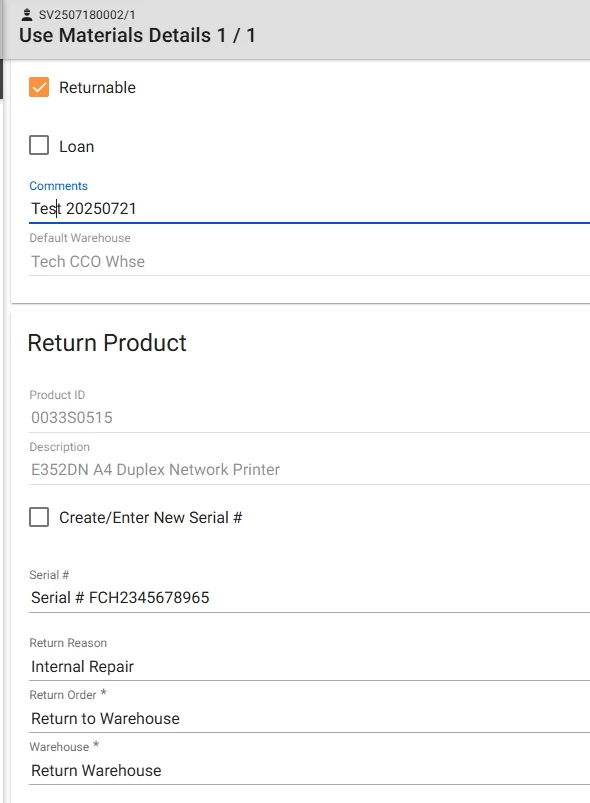The width and height of the screenshot is (590, 803).
Task: Open the Warehouse dropdown showing Return Warehouse
Action: [309, 770]
